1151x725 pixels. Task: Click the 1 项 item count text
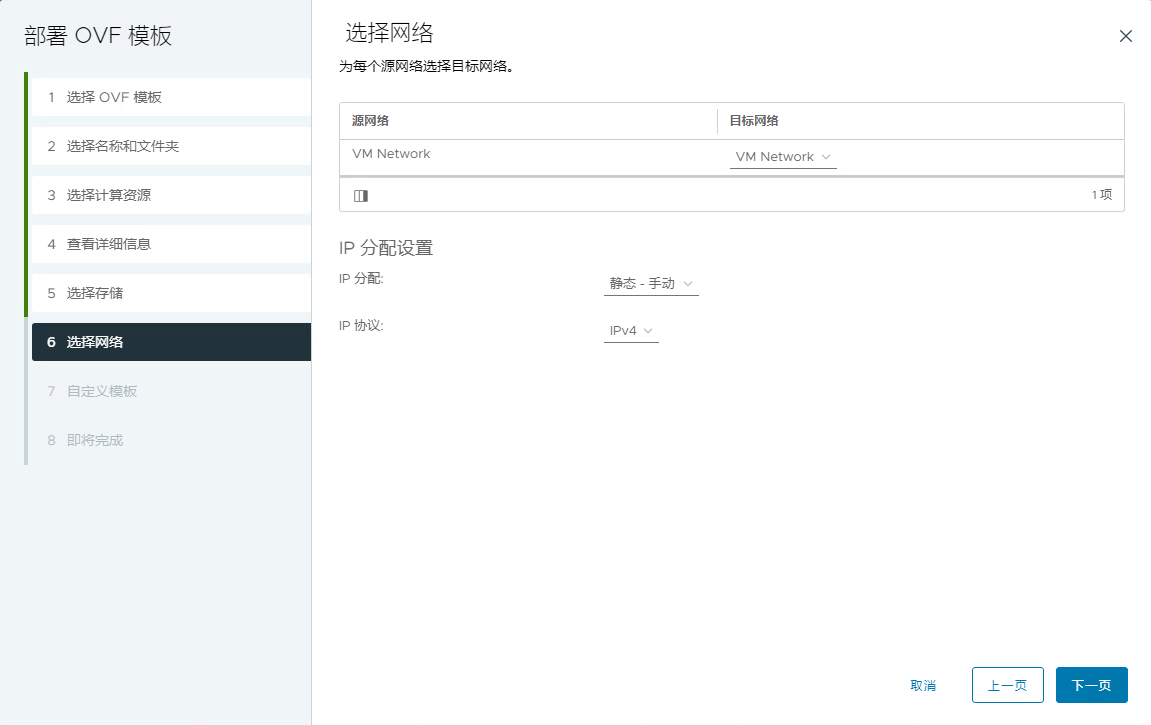[x=1102, y=194]
